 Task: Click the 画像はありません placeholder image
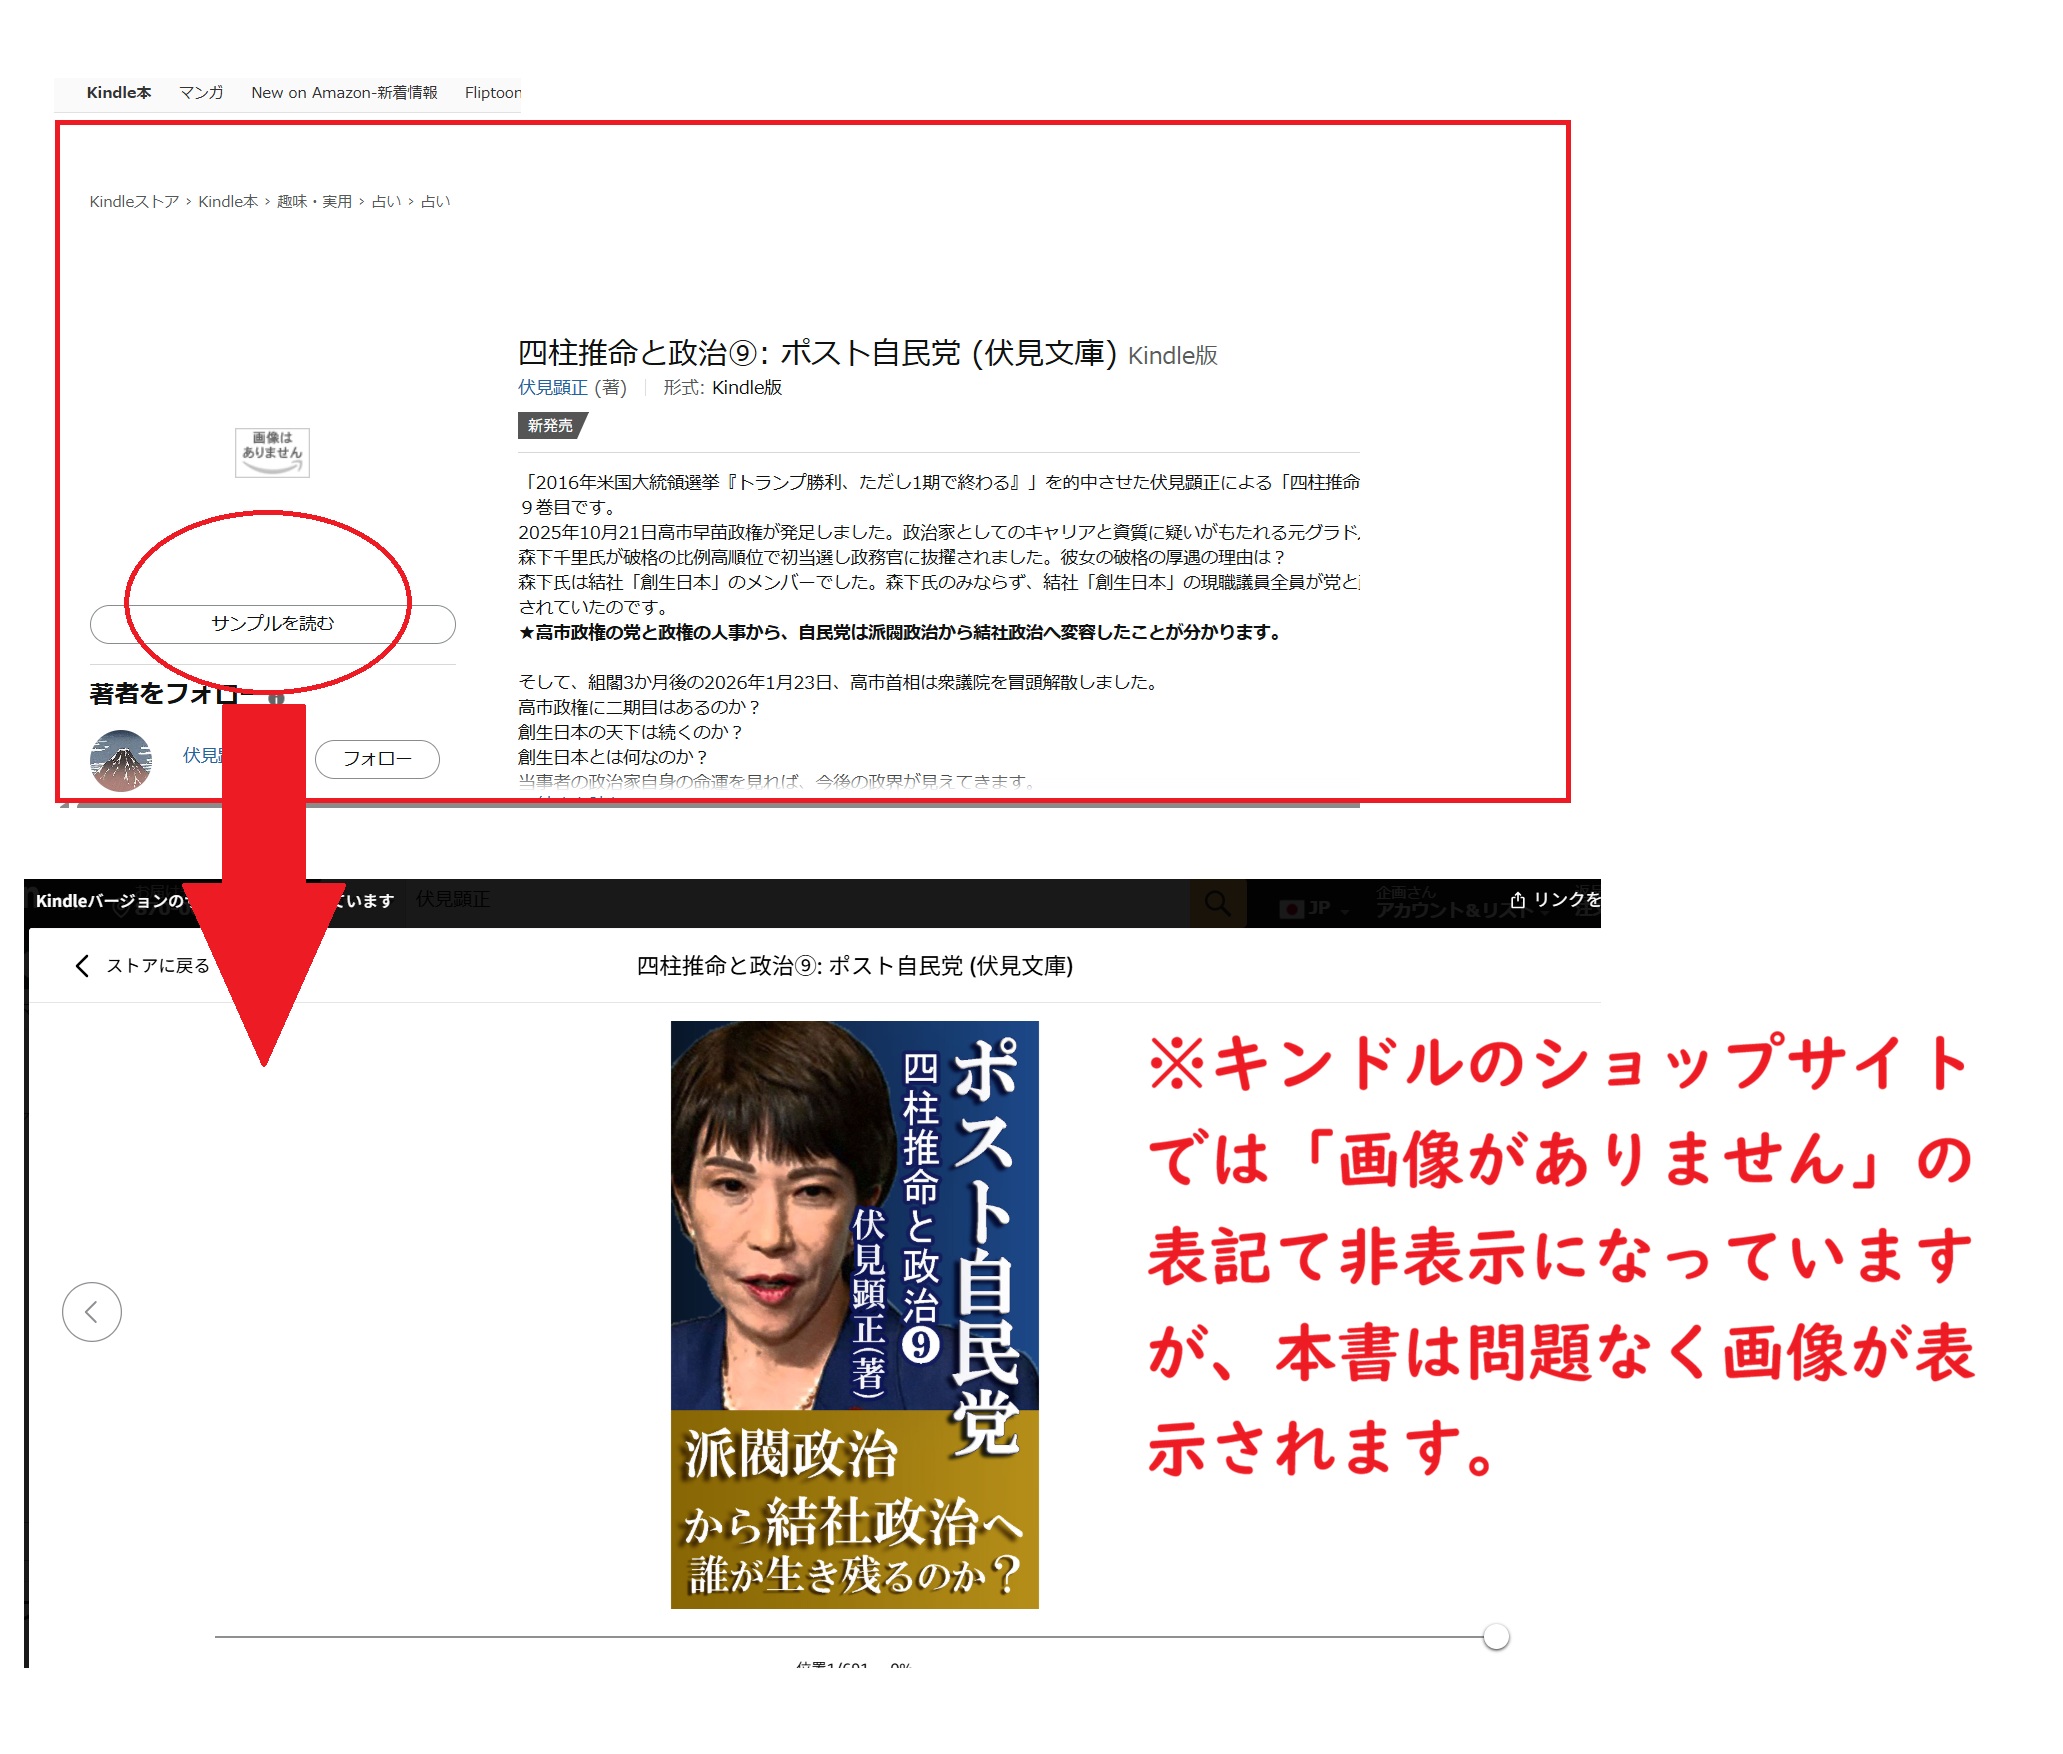pos(272,453)
